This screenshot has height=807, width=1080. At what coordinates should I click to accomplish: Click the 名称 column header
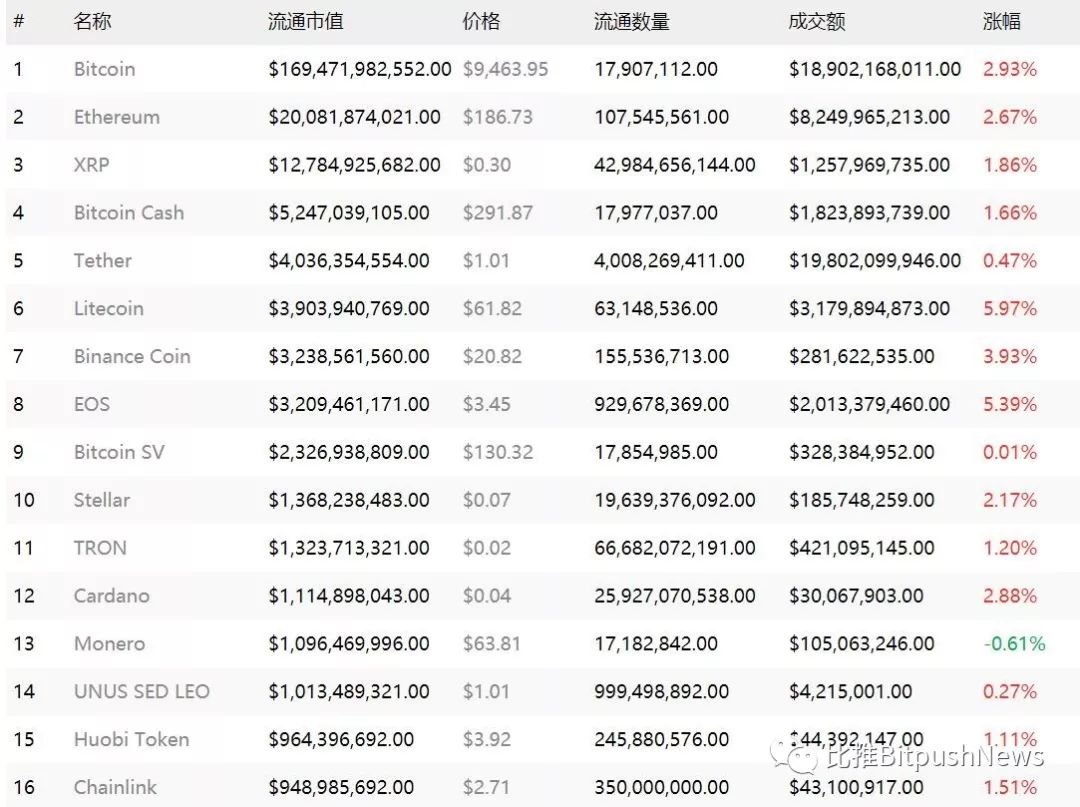[92, 21]
